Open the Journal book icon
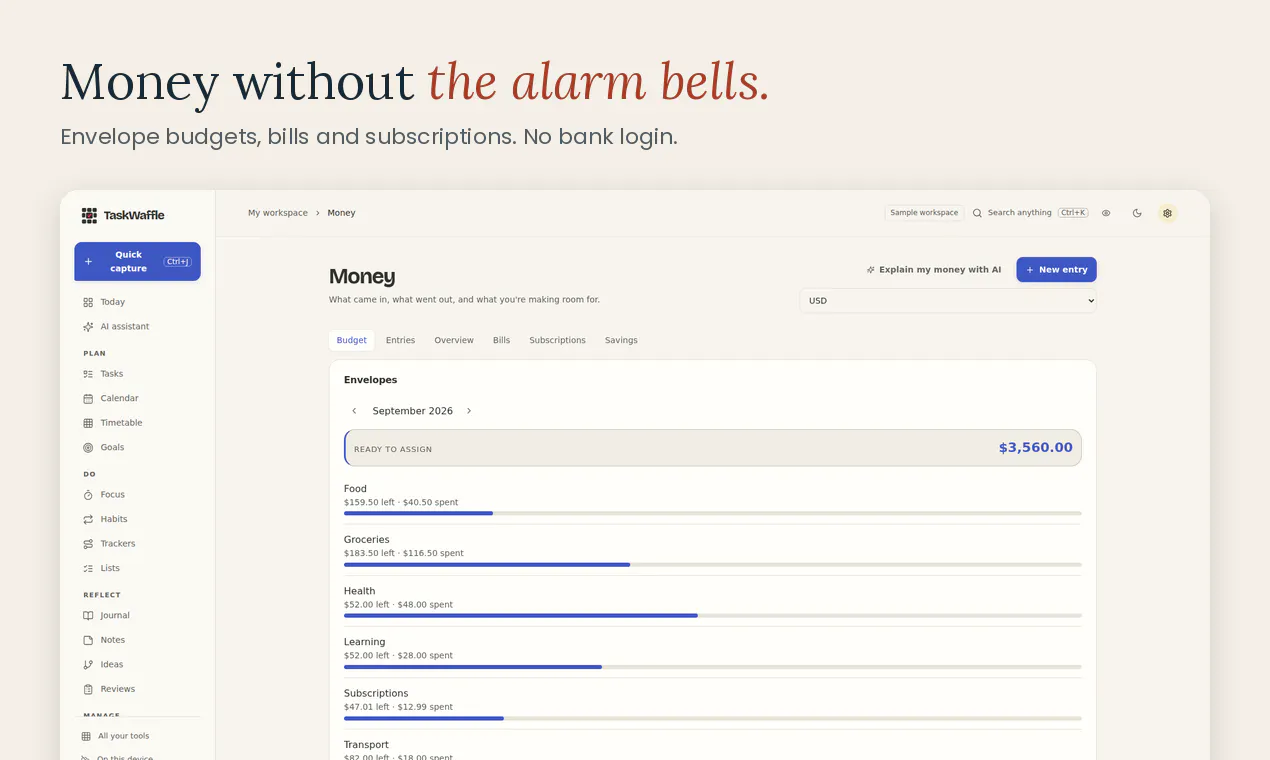This screenshot has height=760, width=1270. tap(88, 616)
